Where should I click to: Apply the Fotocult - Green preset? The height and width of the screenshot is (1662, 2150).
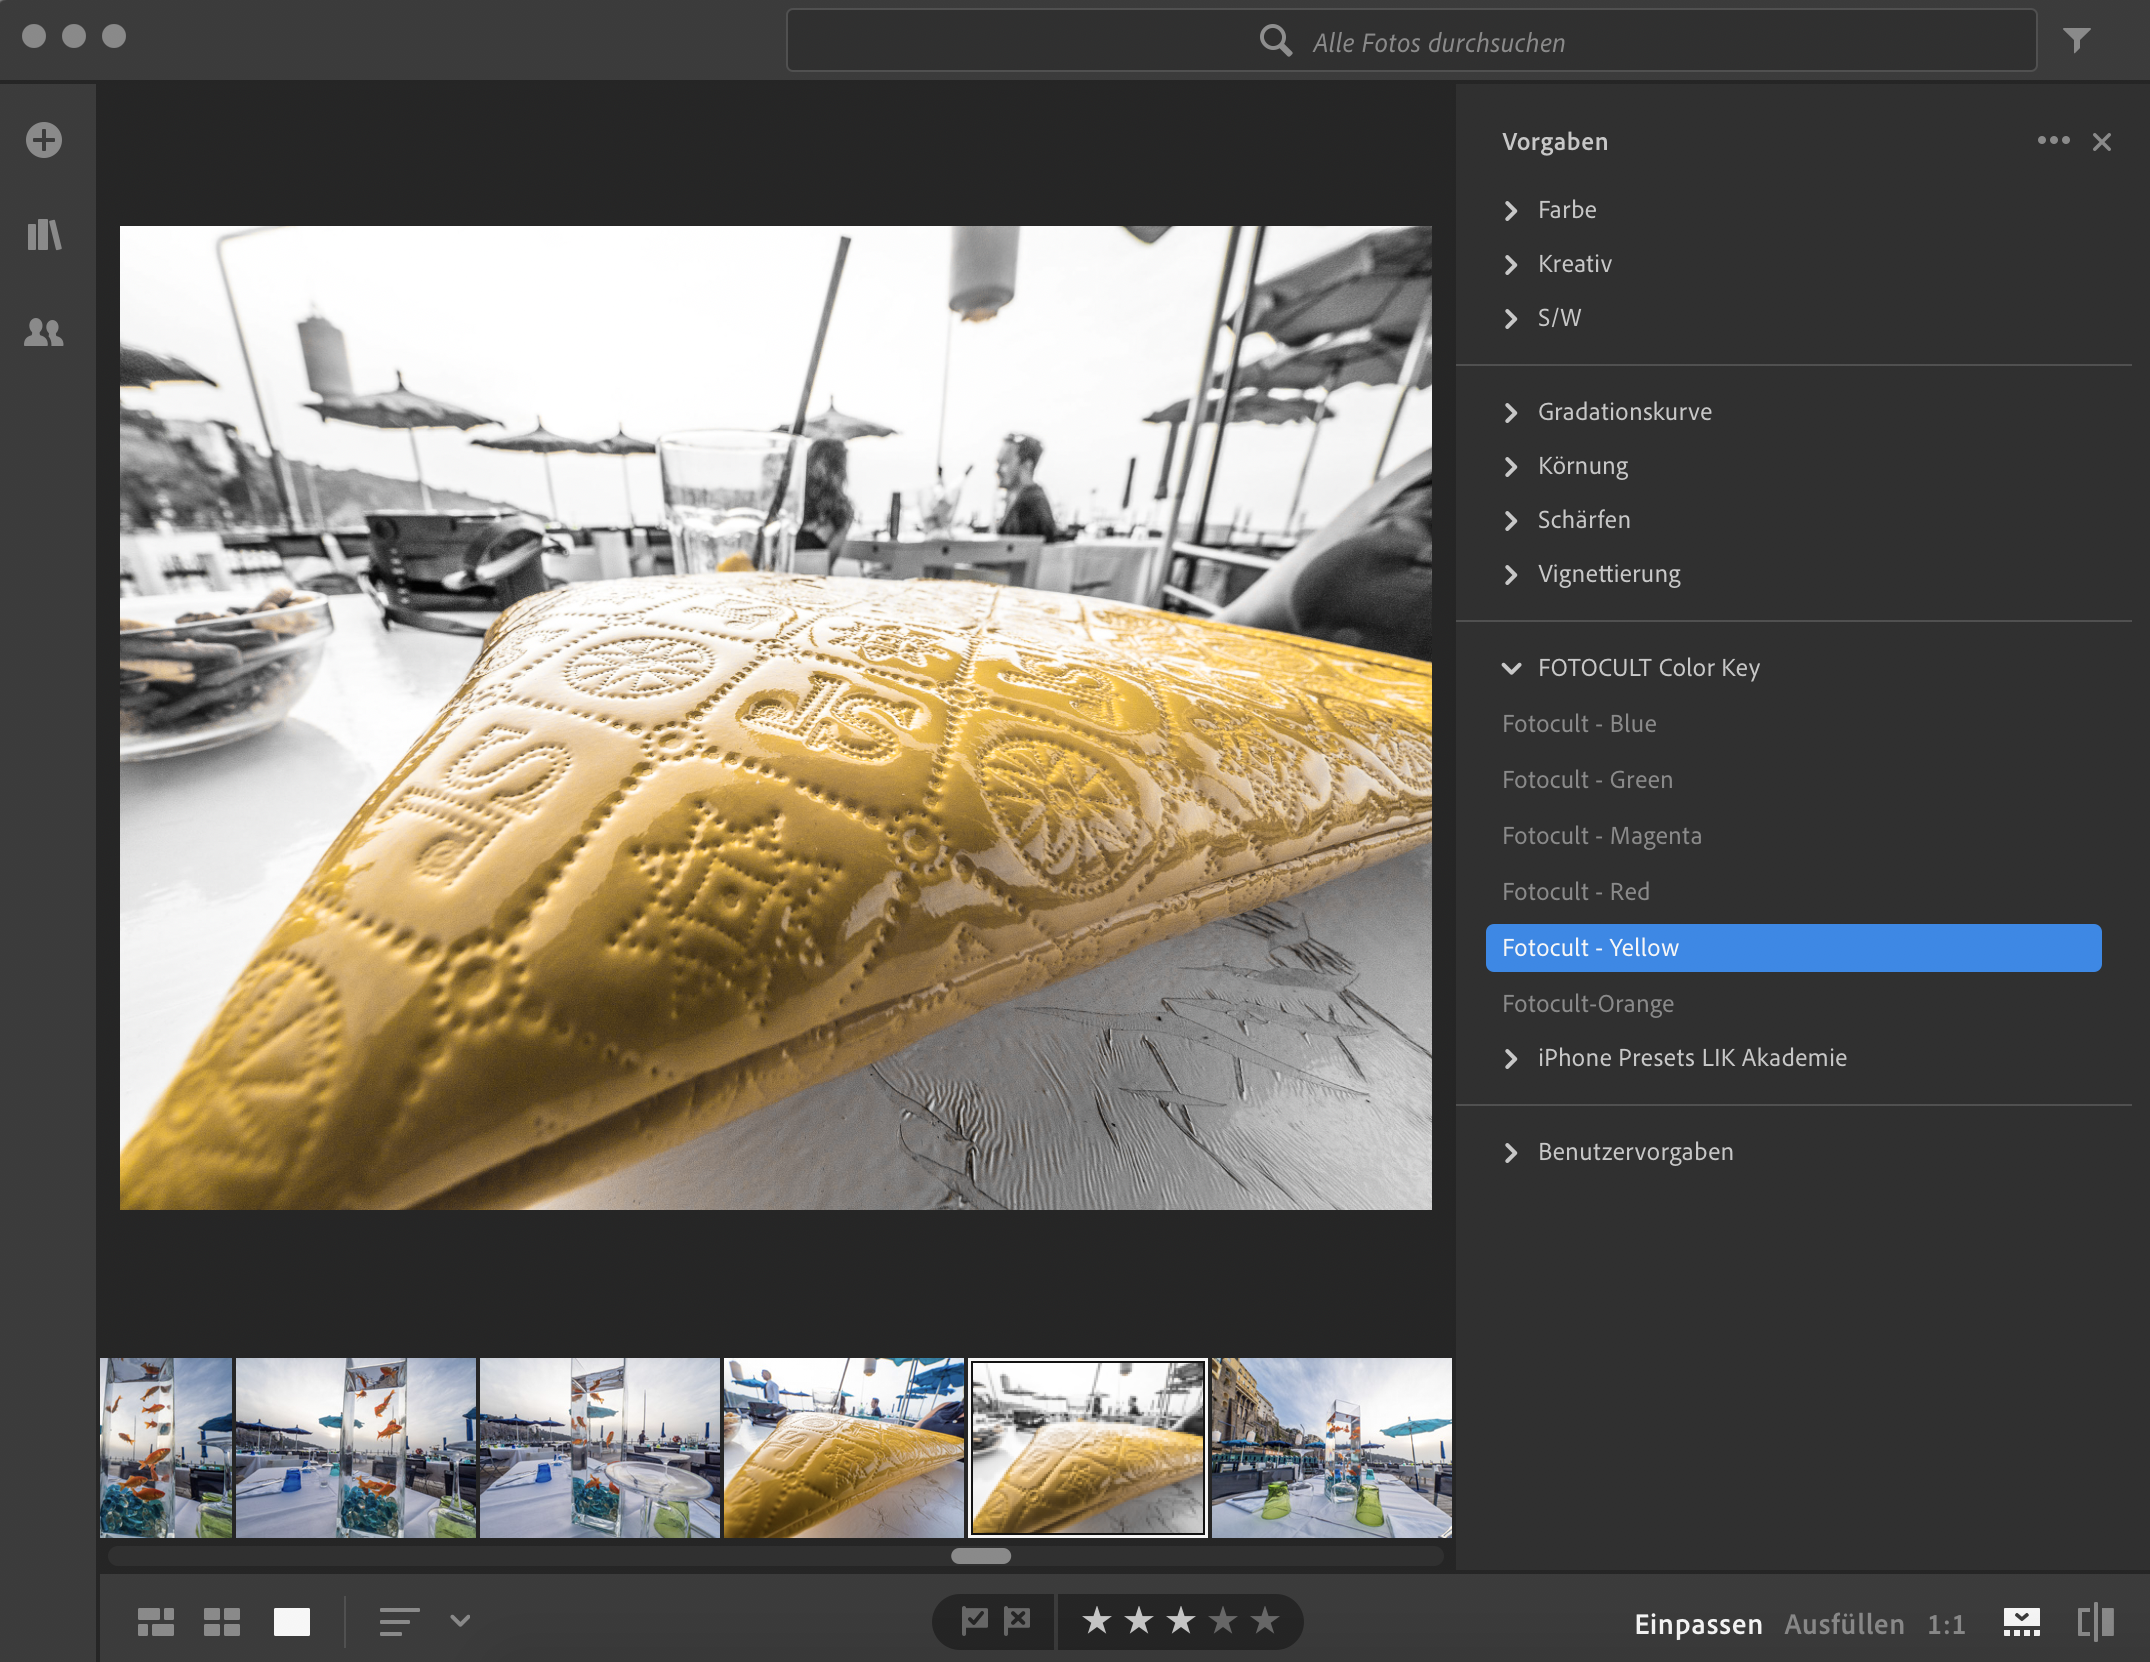click(x=1794, y=780)
